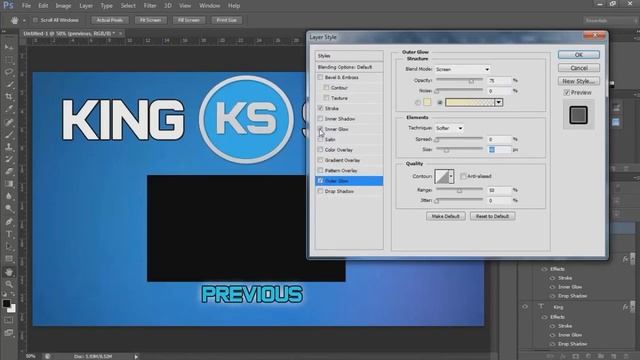The height and width of the screenshot is (360, 640).
Task: Open the glow gradient picker arrow
Action: 498,102
